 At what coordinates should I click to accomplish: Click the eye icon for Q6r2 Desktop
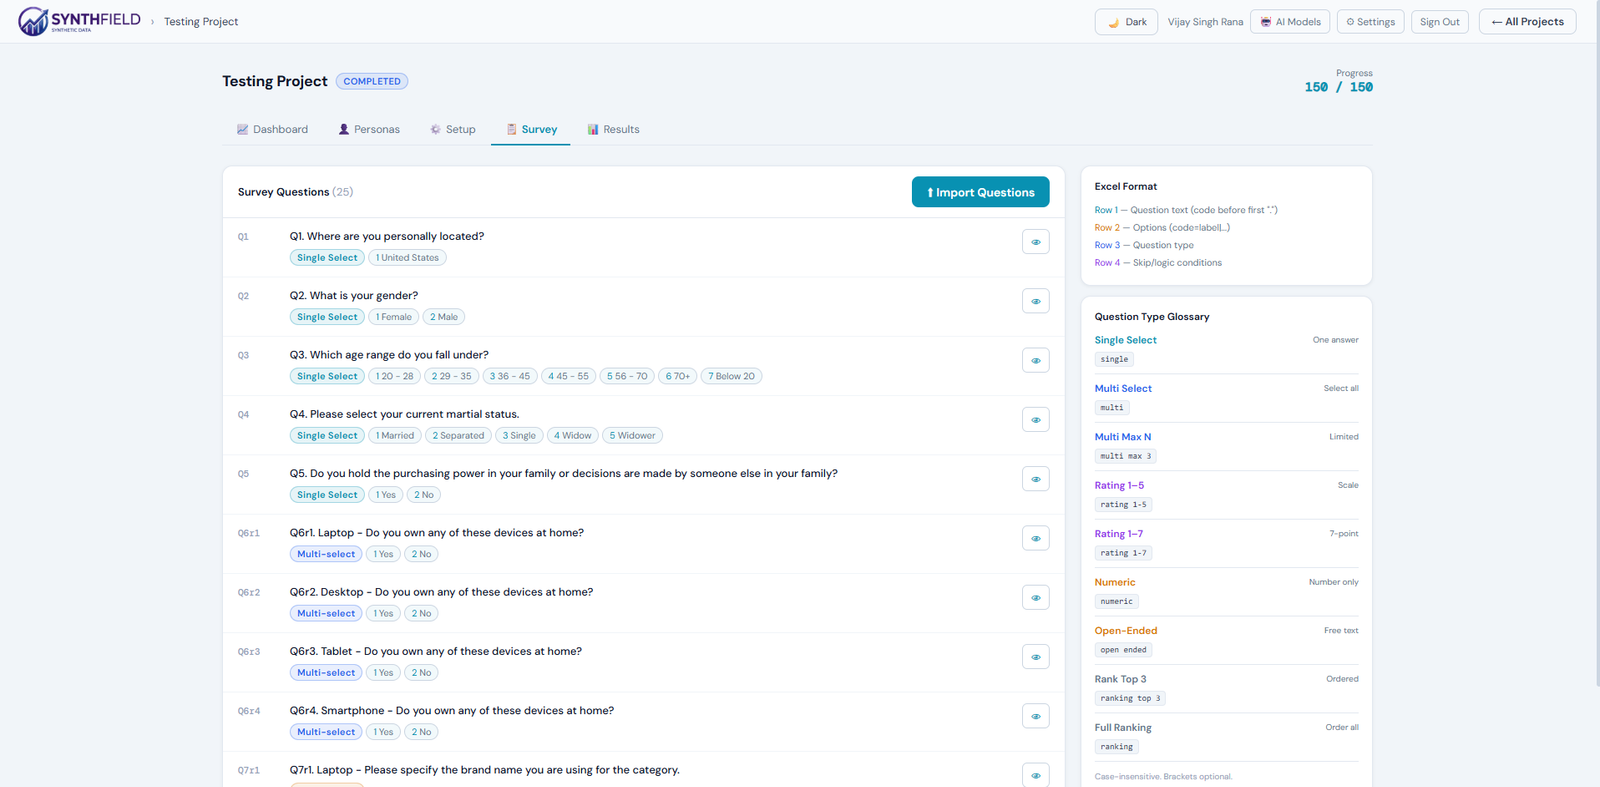(1036, 598)
